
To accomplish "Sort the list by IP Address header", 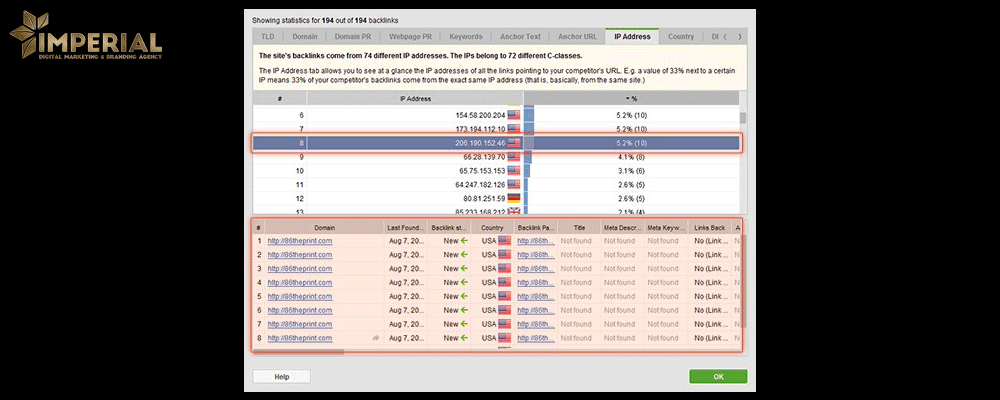I will pyautogui.click(x=415, y=99).
